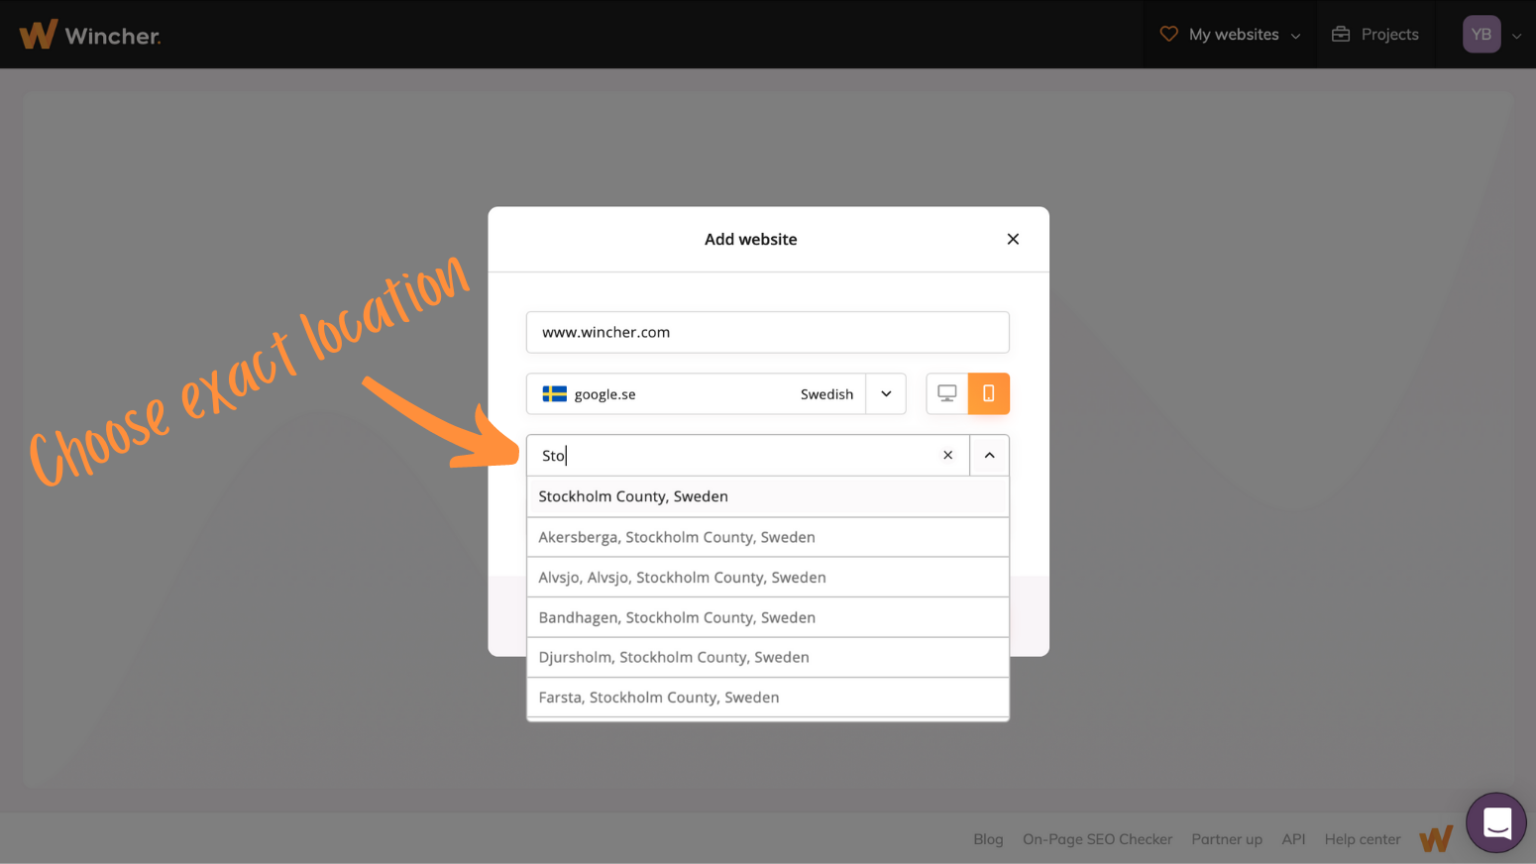1536x864 pixels.
Task: Open the google.se search engine dropdown
Action: click(885, 393)
